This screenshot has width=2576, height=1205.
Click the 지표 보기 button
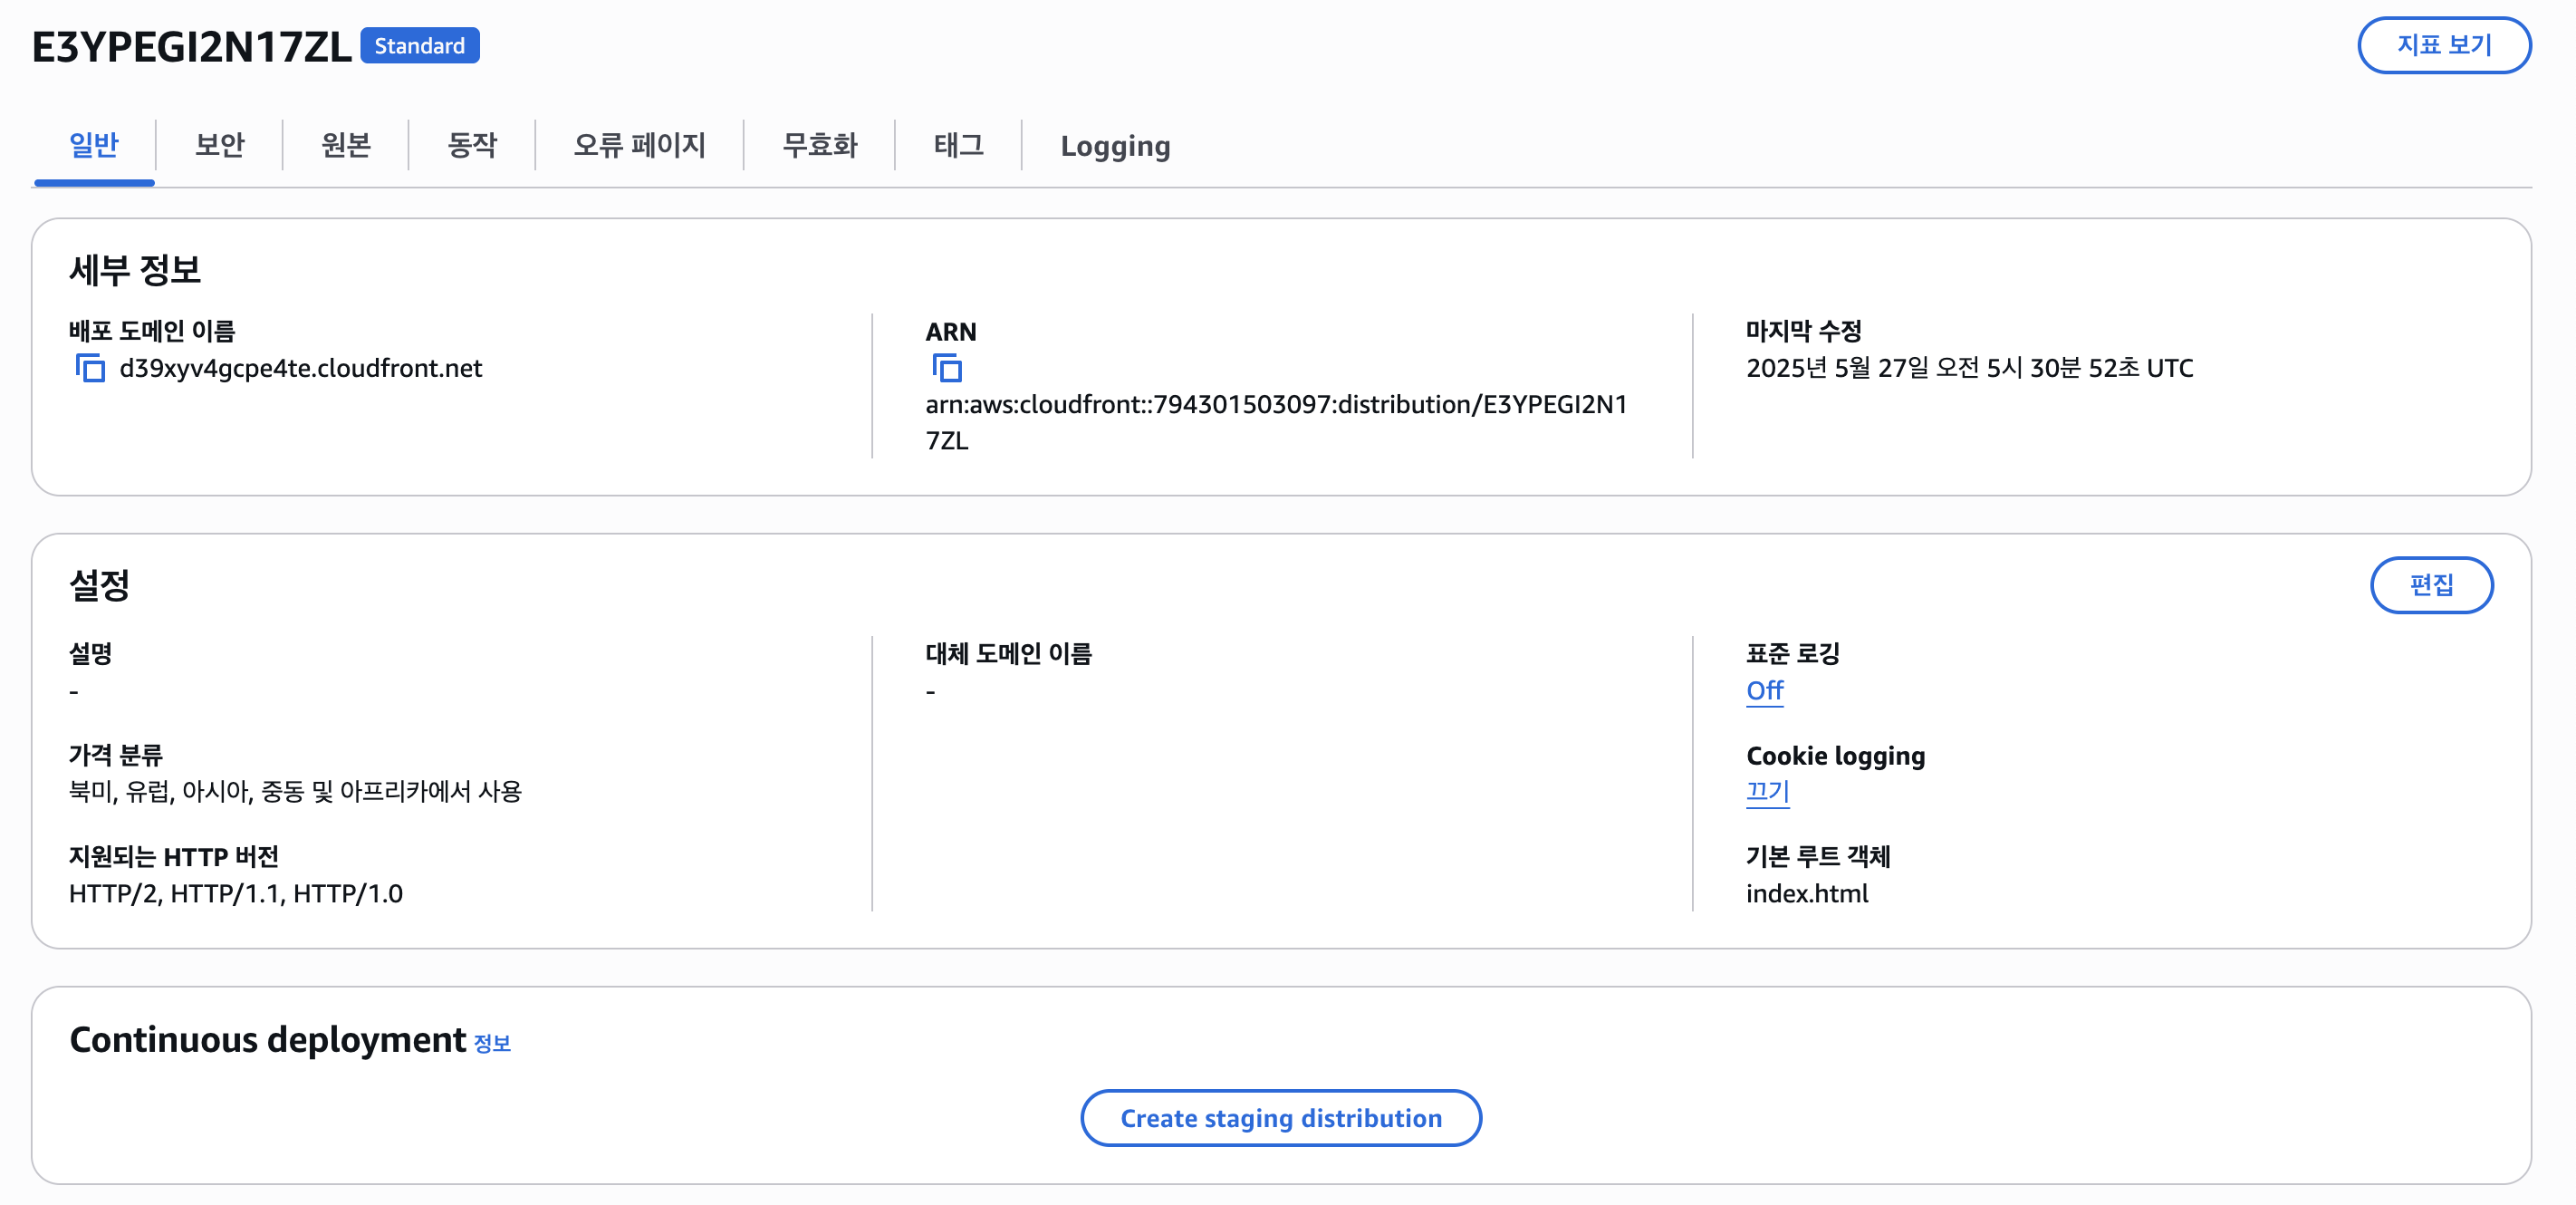[x=2443, y=45]
